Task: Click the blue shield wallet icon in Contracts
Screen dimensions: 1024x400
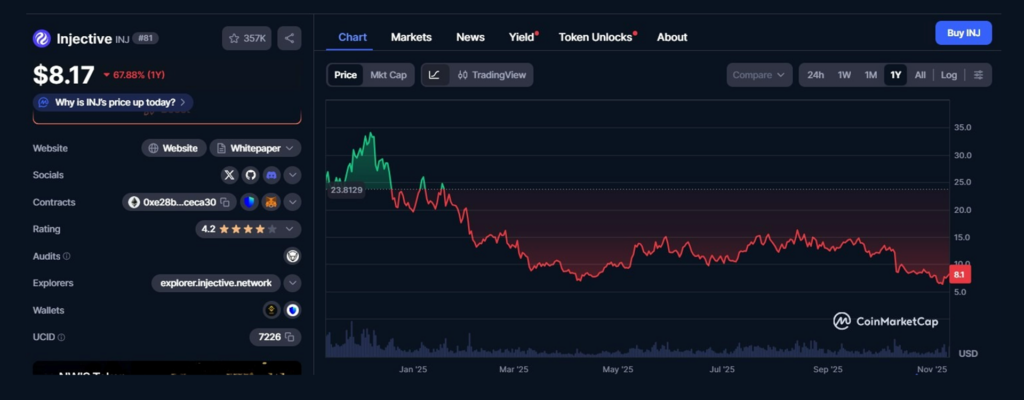Action: point(249,203)
